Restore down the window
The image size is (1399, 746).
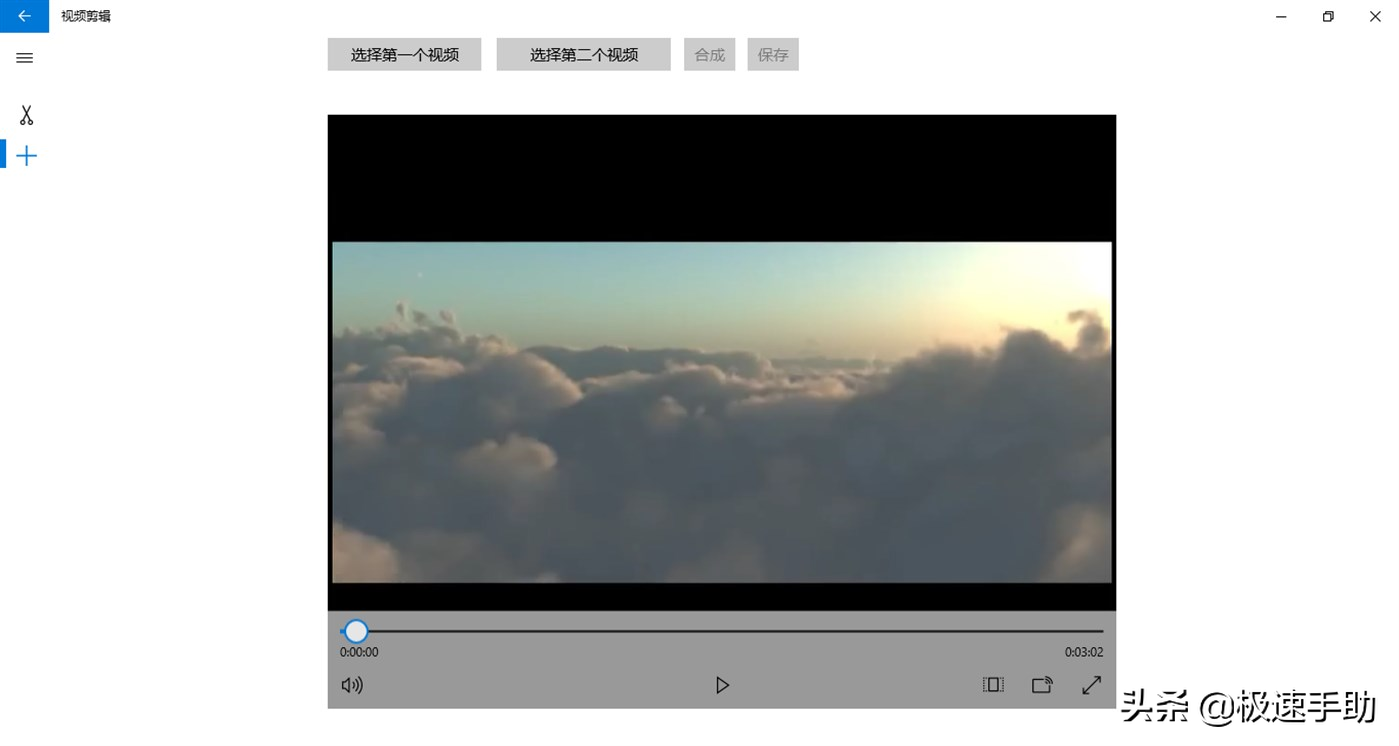pyautogui.click(x=1328, y=16)
